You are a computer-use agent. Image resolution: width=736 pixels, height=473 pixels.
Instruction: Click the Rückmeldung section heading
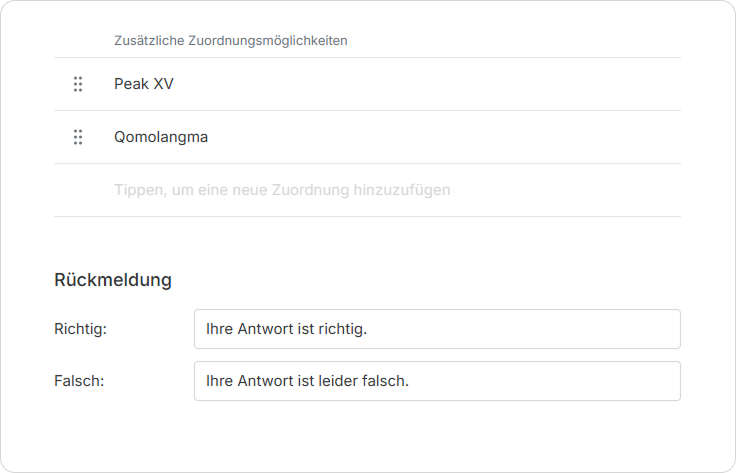113,280
